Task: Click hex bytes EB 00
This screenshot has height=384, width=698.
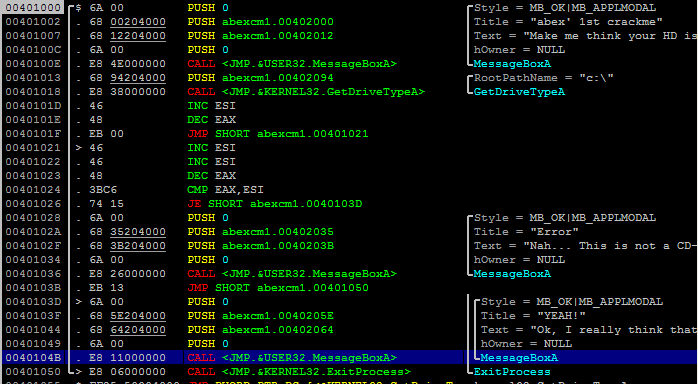Action: [106, 134]
